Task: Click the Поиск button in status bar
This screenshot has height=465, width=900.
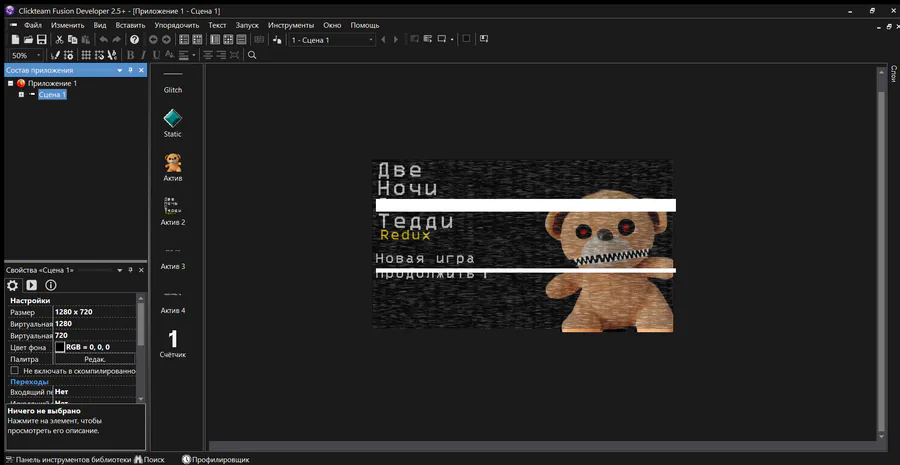Action: [149, 460]
